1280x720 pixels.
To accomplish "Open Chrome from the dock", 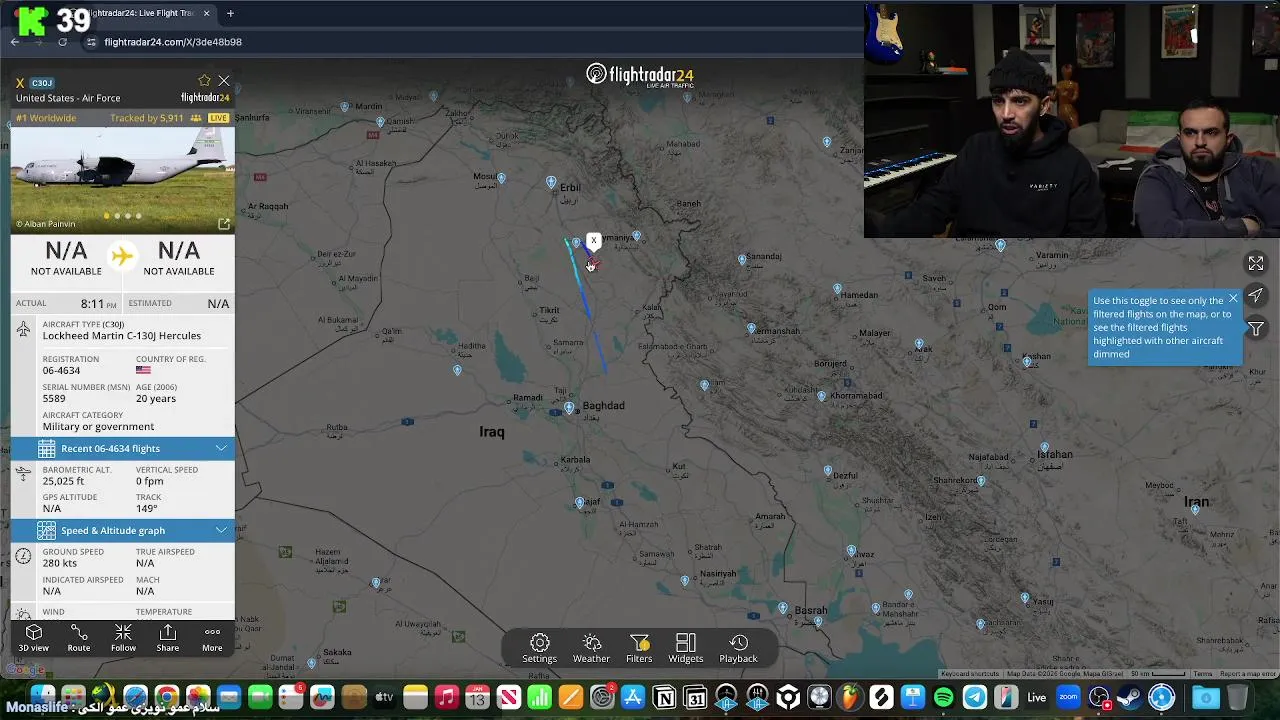I will pos(167,697).
